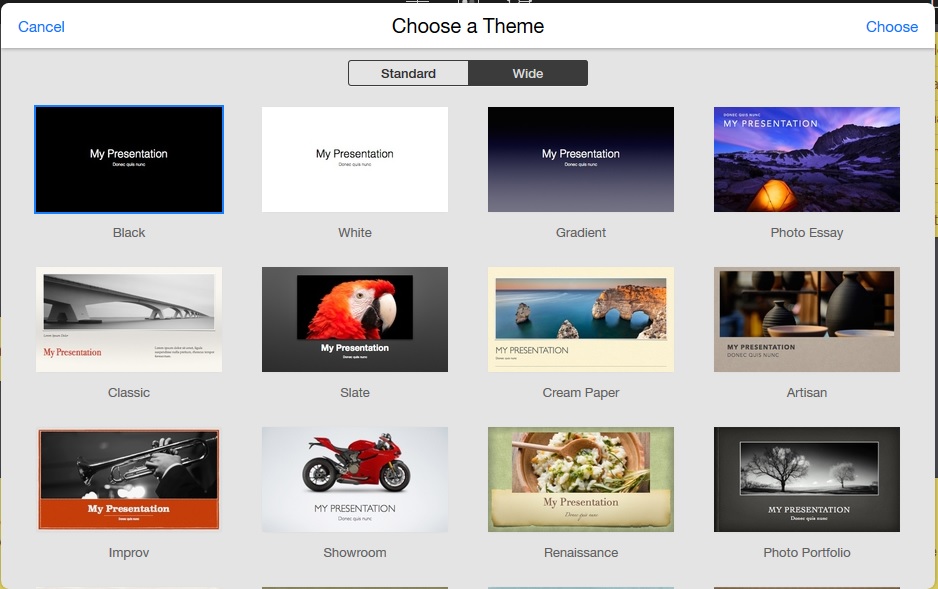Choose the Cream Paper theme thumbnail
The height and width of the screenshot is (589, 938).
[581, 319]
